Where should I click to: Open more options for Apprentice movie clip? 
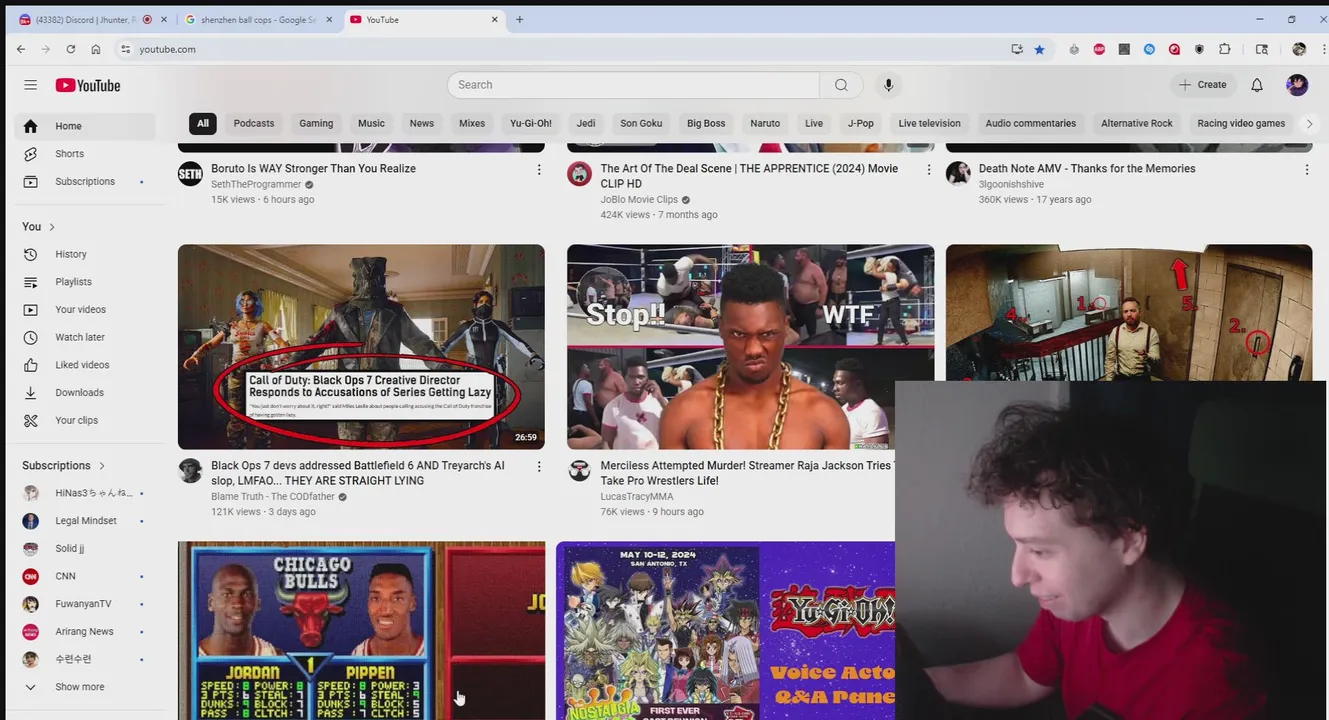pyautogui.click(x=928, y=170)
